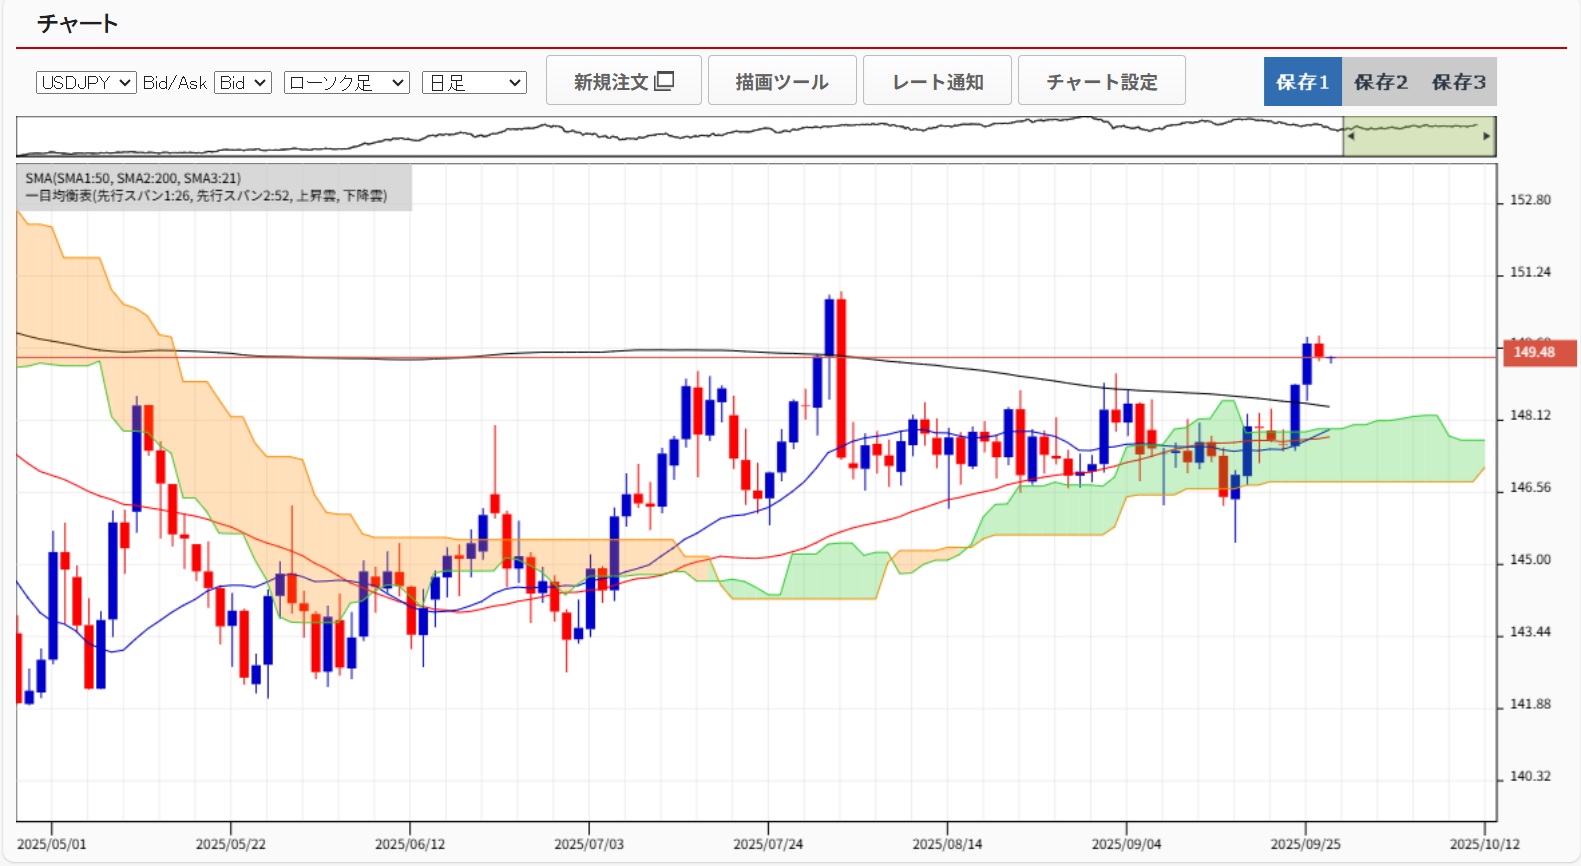Click the SMA(SMA1:50, SMA2:200, SMA3:21) legend text
1581x866 pixels.
coord(133,179)
